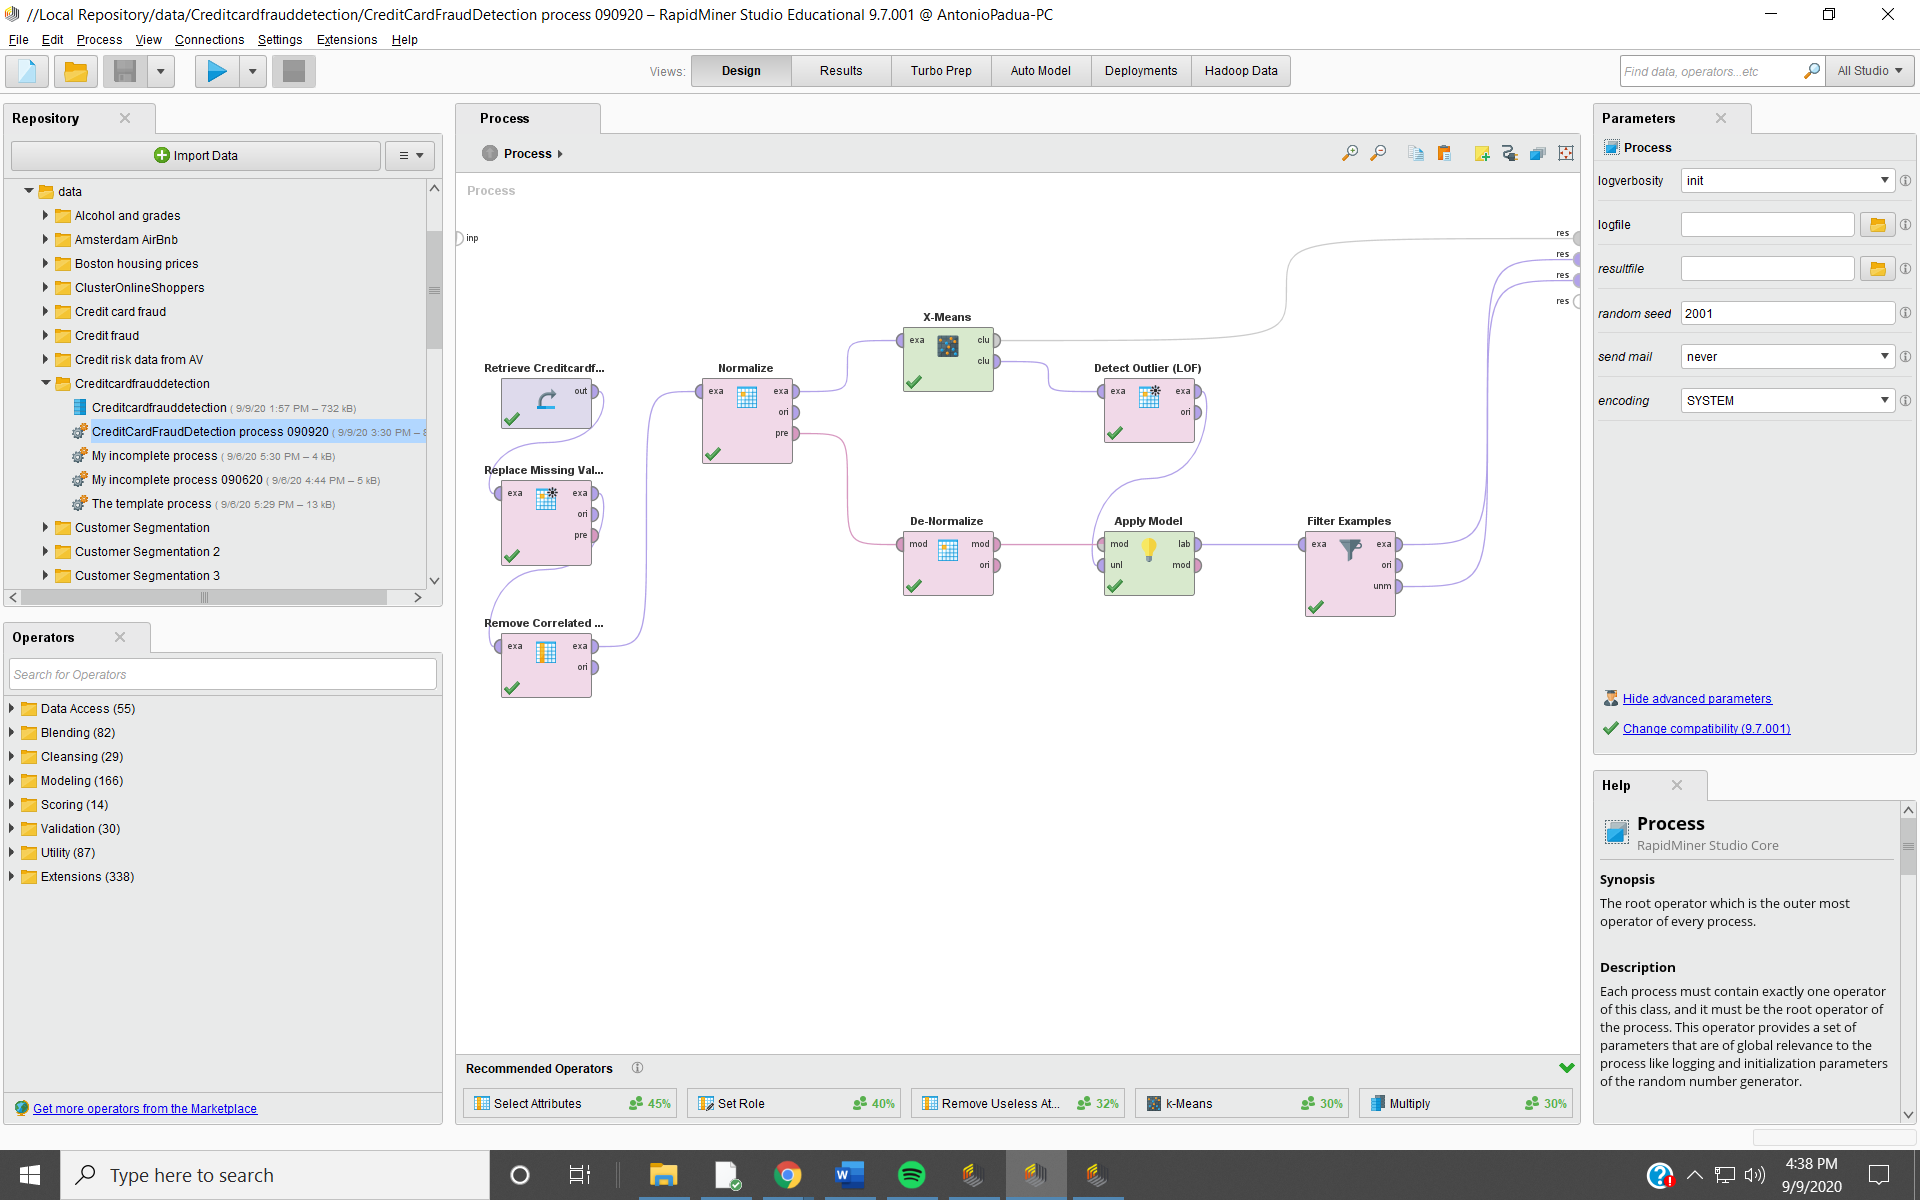Open Get more operators Marketplace link
The image size is (1920, 1200).
click(x=145, y=1108)
